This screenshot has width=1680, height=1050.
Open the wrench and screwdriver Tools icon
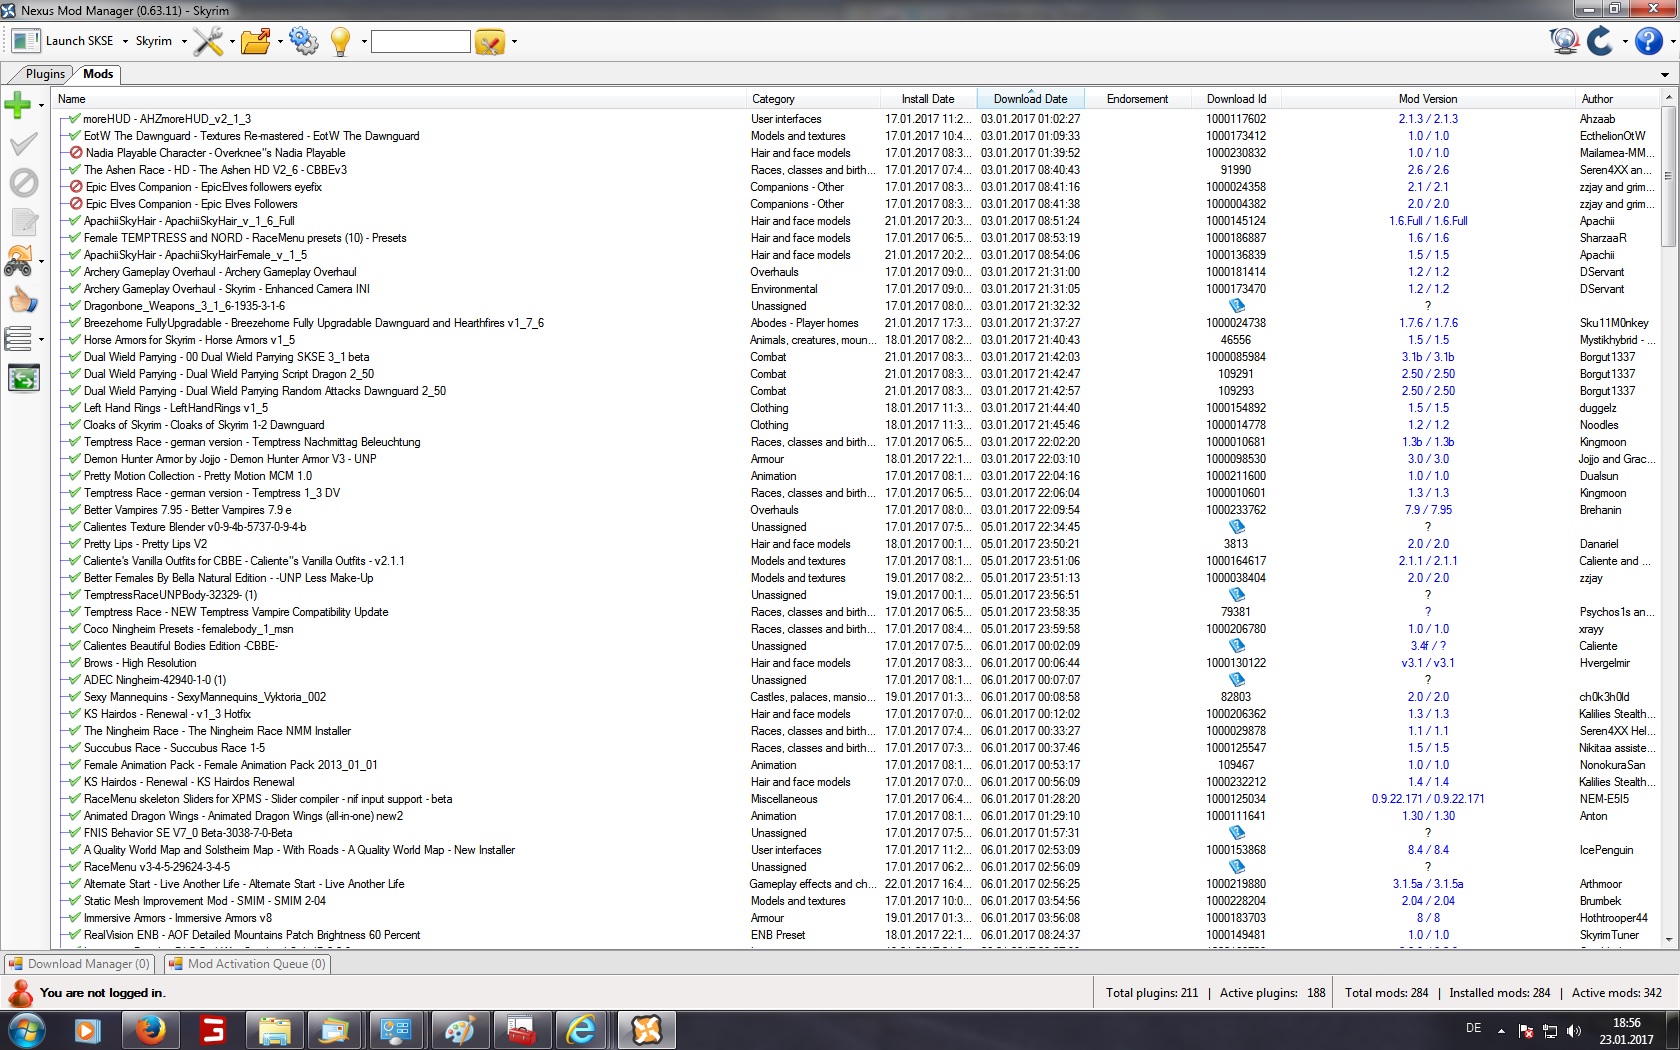(x=208, y=41)
